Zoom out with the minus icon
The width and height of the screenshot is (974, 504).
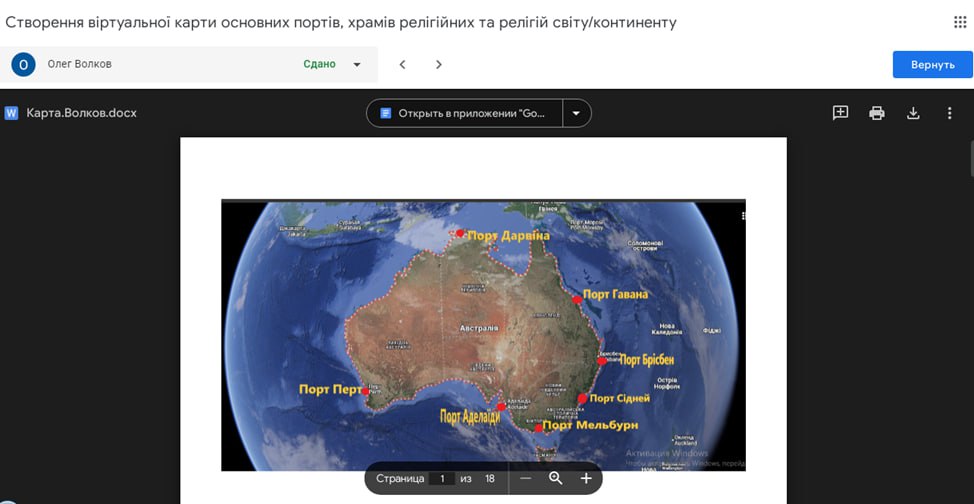[526, 479]
